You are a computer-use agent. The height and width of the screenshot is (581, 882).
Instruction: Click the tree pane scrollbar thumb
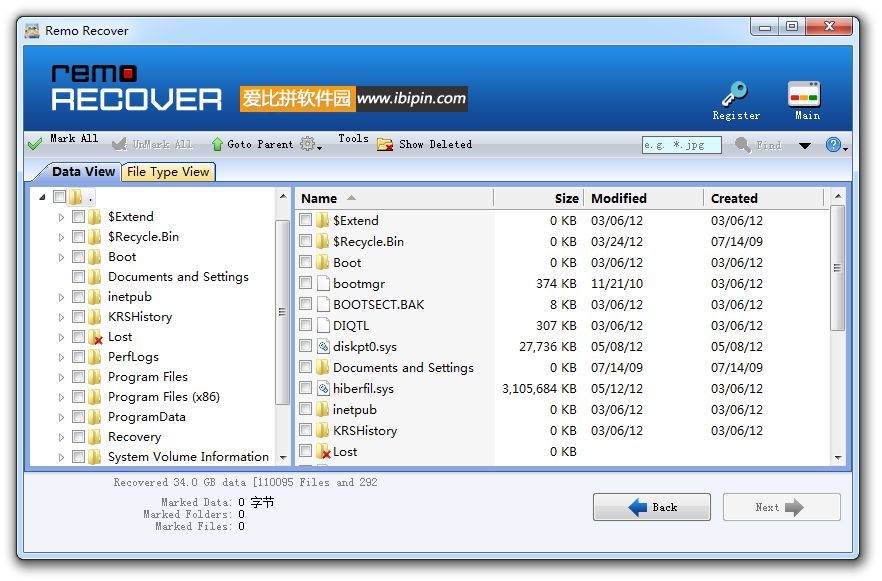click(x=282, y=312)
